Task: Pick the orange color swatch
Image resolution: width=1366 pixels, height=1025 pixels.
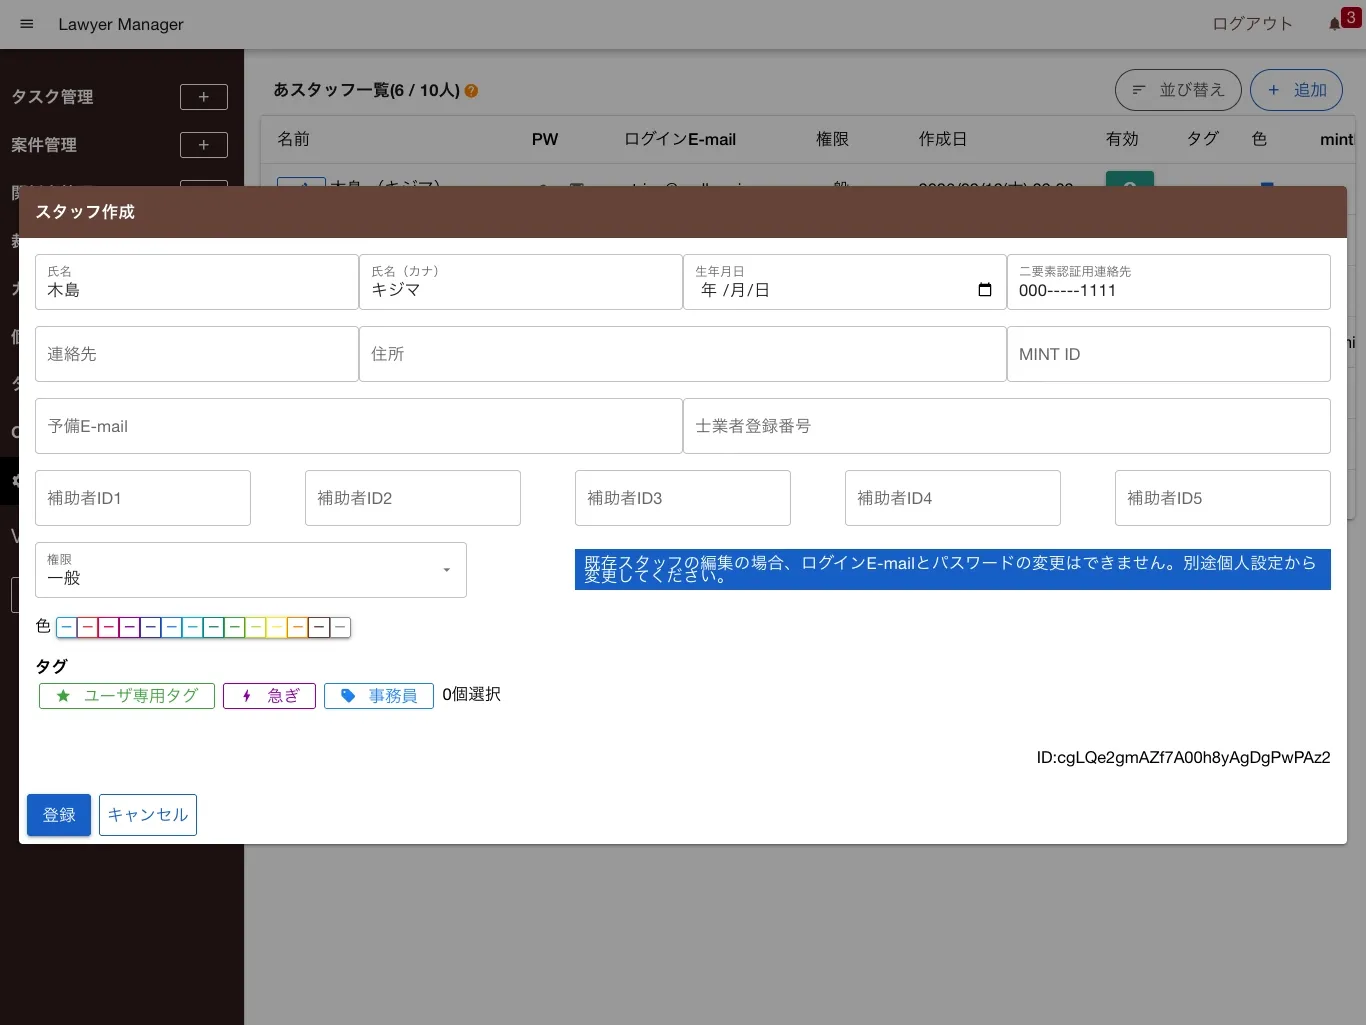Action: 297,628
